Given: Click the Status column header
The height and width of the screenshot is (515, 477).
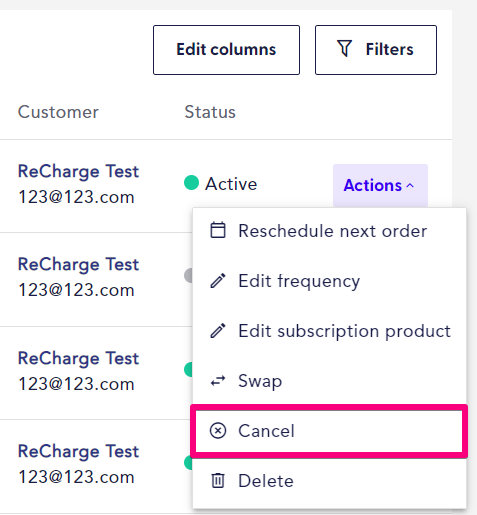Looking at the screenshot, I should coord(210,112).
